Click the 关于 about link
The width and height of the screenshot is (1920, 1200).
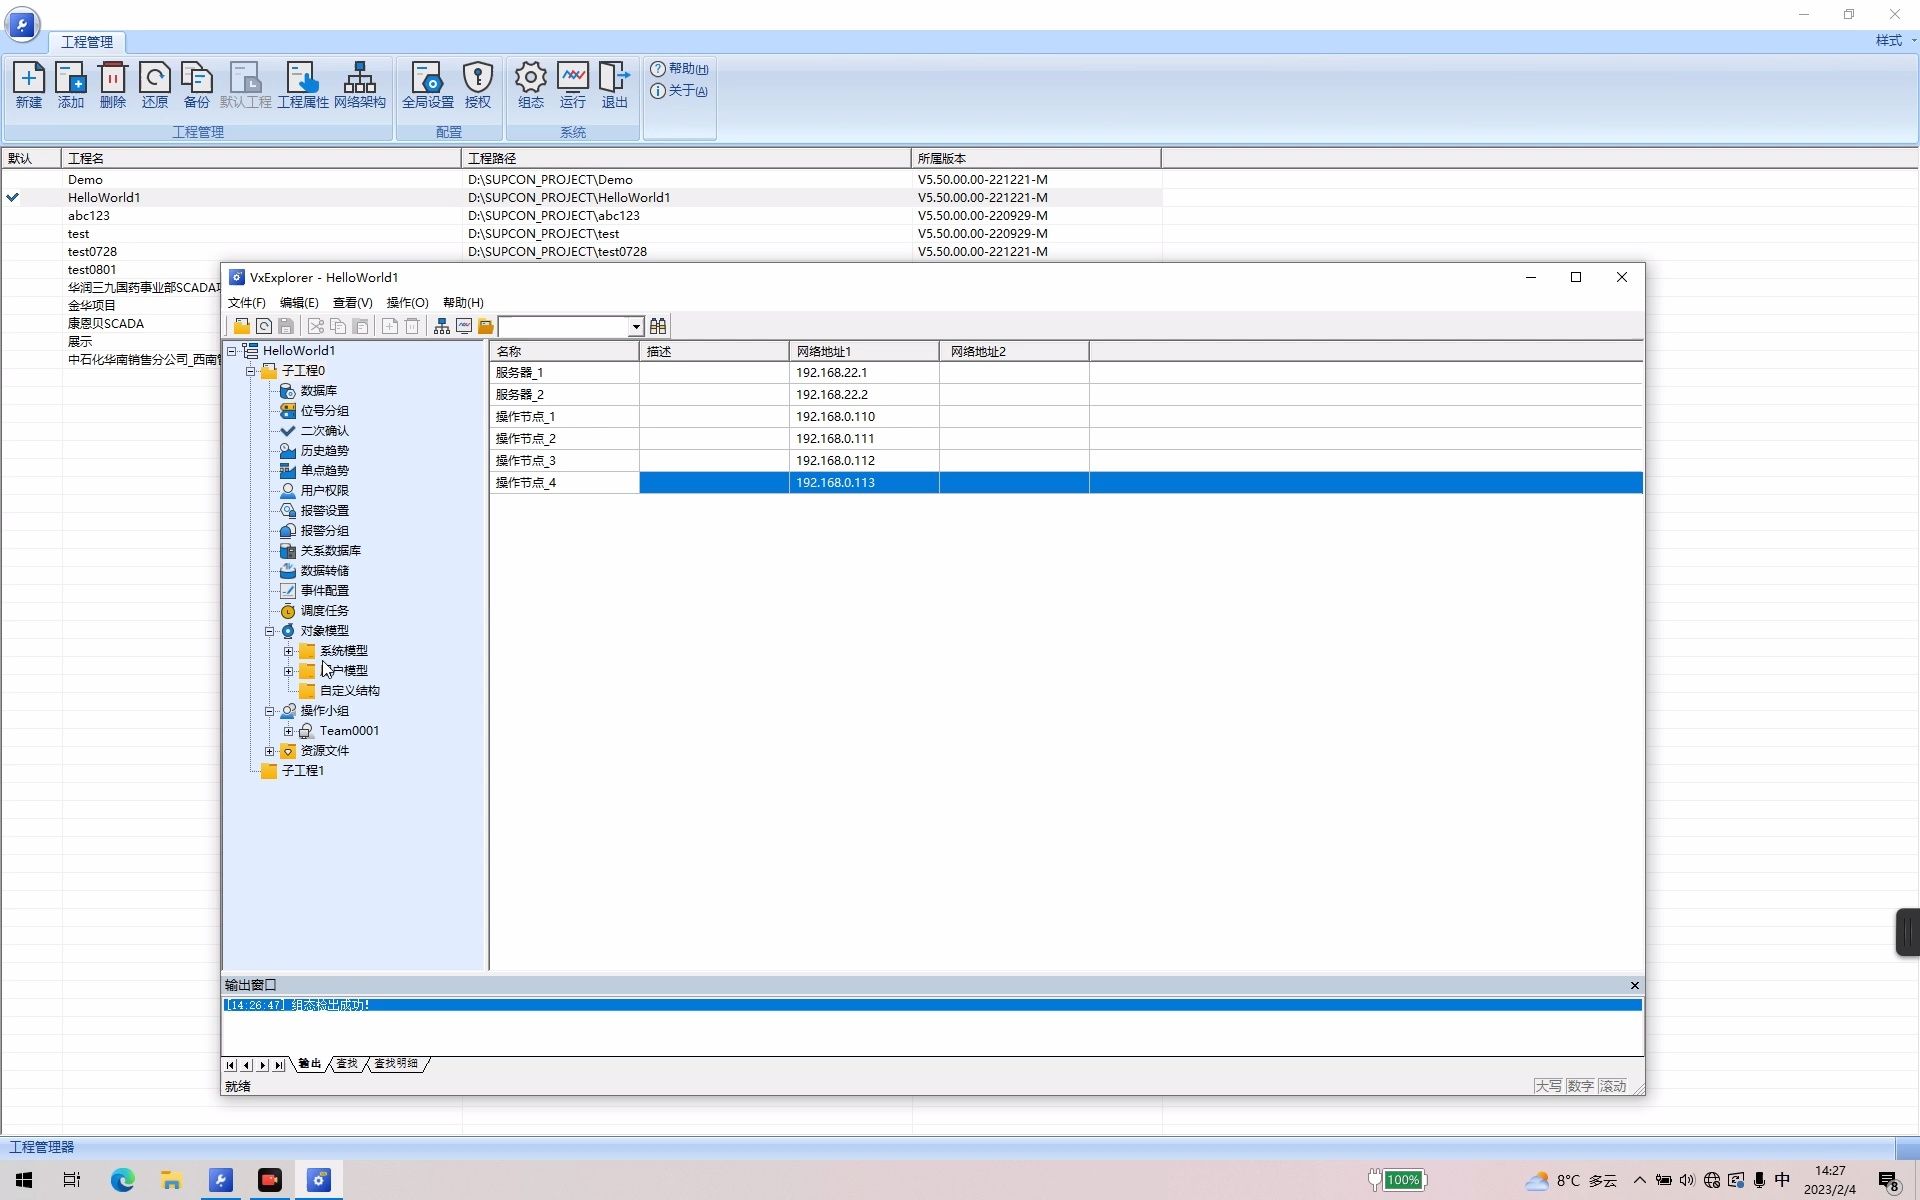coord(680,91)
